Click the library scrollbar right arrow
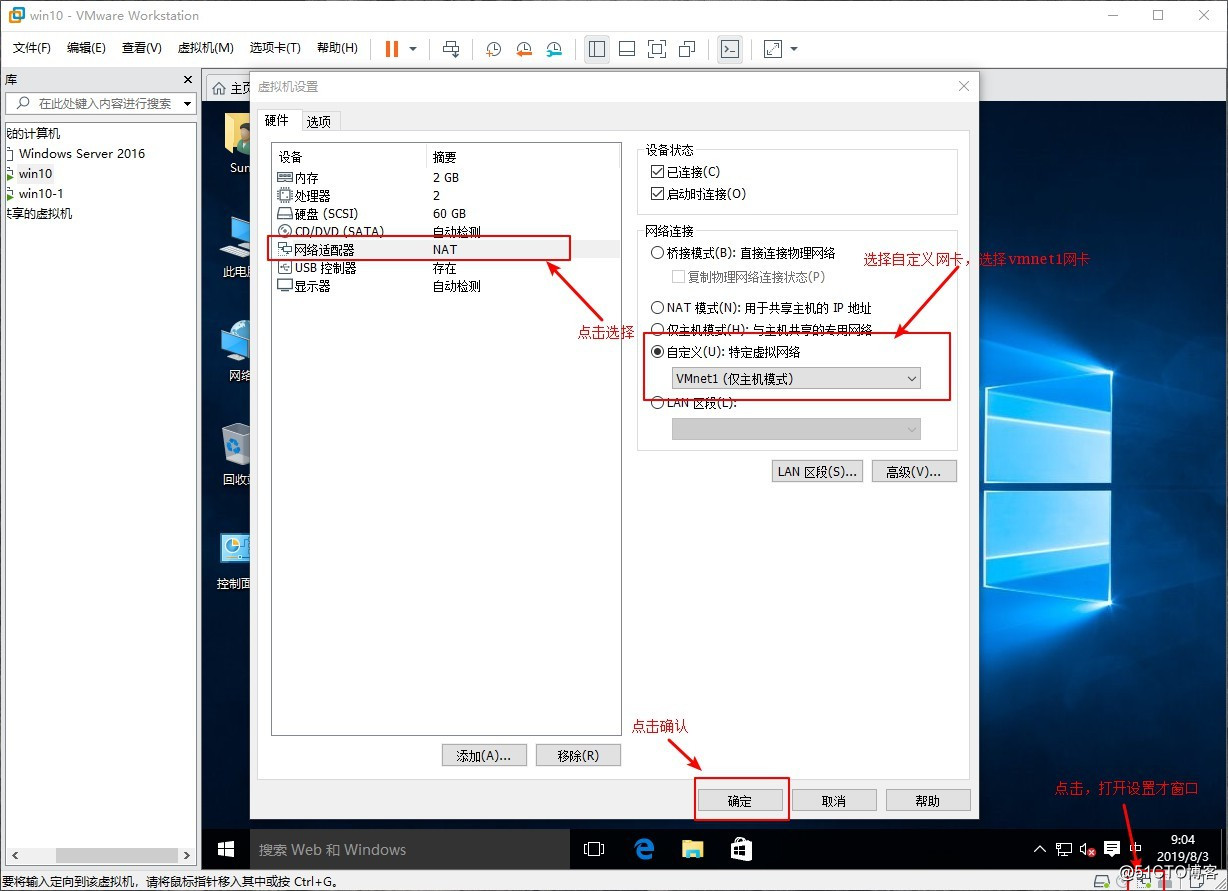Viewport: 1228px width, 891px height. [x=186, y=855]
